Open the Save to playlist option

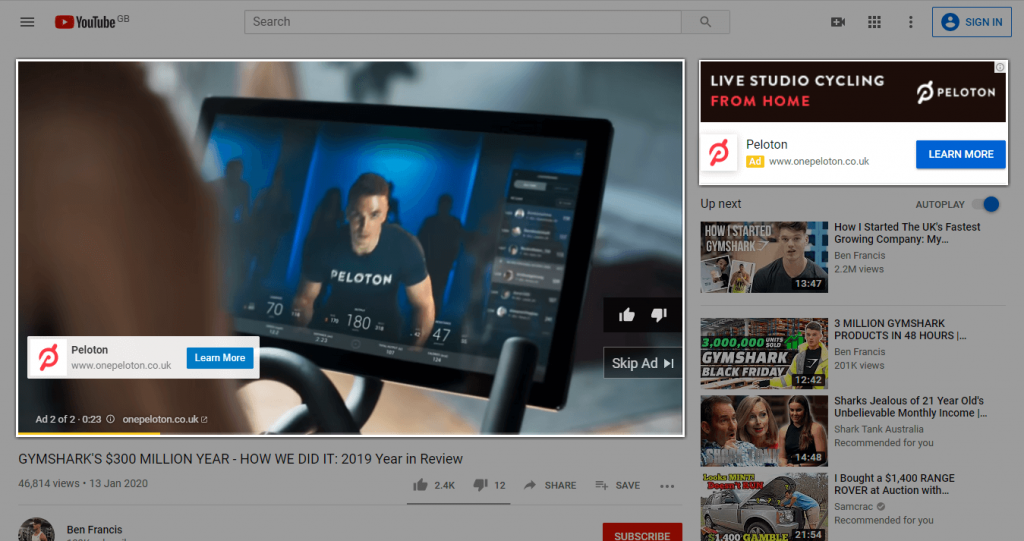click(617, 485)
